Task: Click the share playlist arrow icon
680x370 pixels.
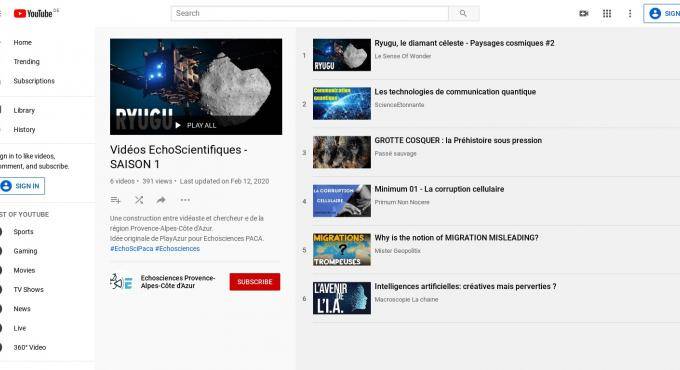Action: pos(161,200)
